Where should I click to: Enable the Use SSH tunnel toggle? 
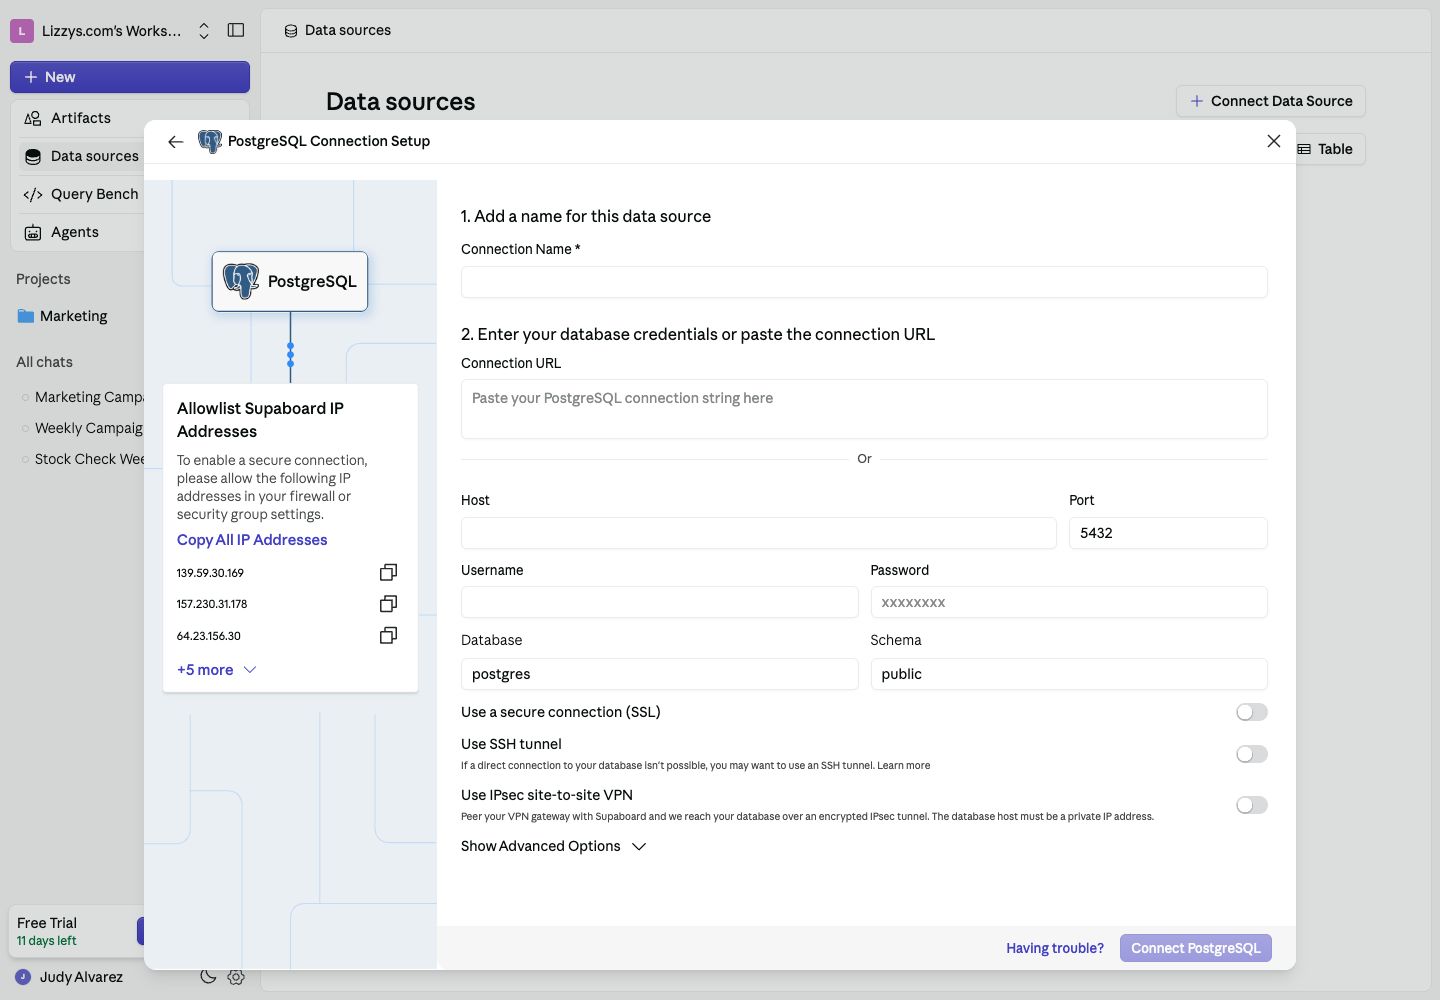(x=1251, y=754)
